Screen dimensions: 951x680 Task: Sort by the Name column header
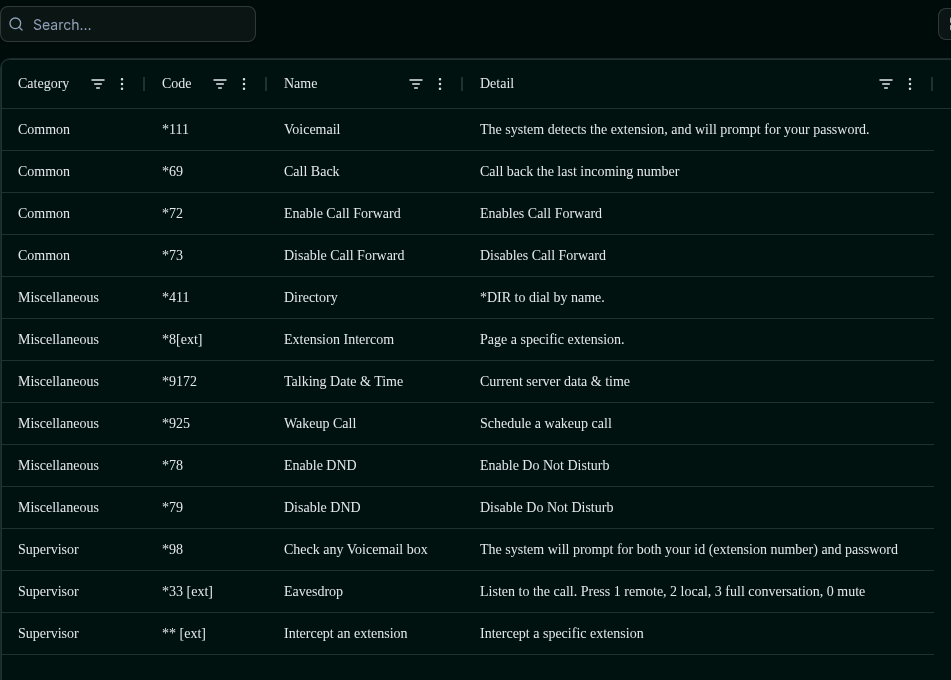(x=300, y=84)
